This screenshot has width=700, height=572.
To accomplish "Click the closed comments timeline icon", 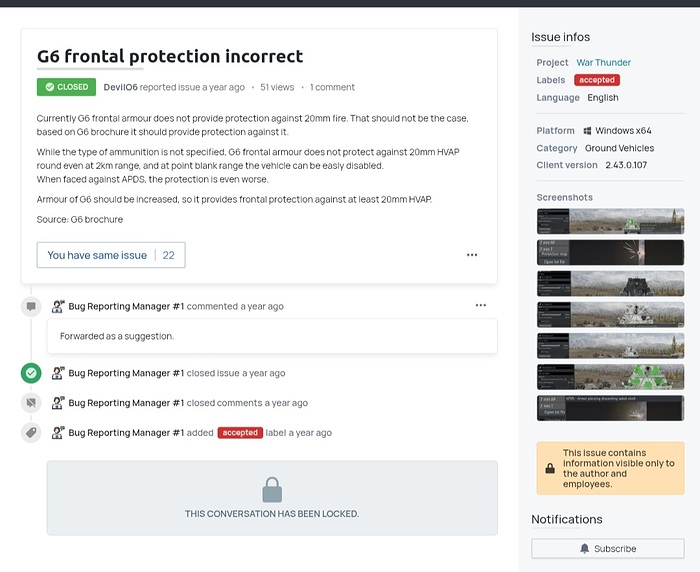I will pyautogui.click(x=31, y=403).
